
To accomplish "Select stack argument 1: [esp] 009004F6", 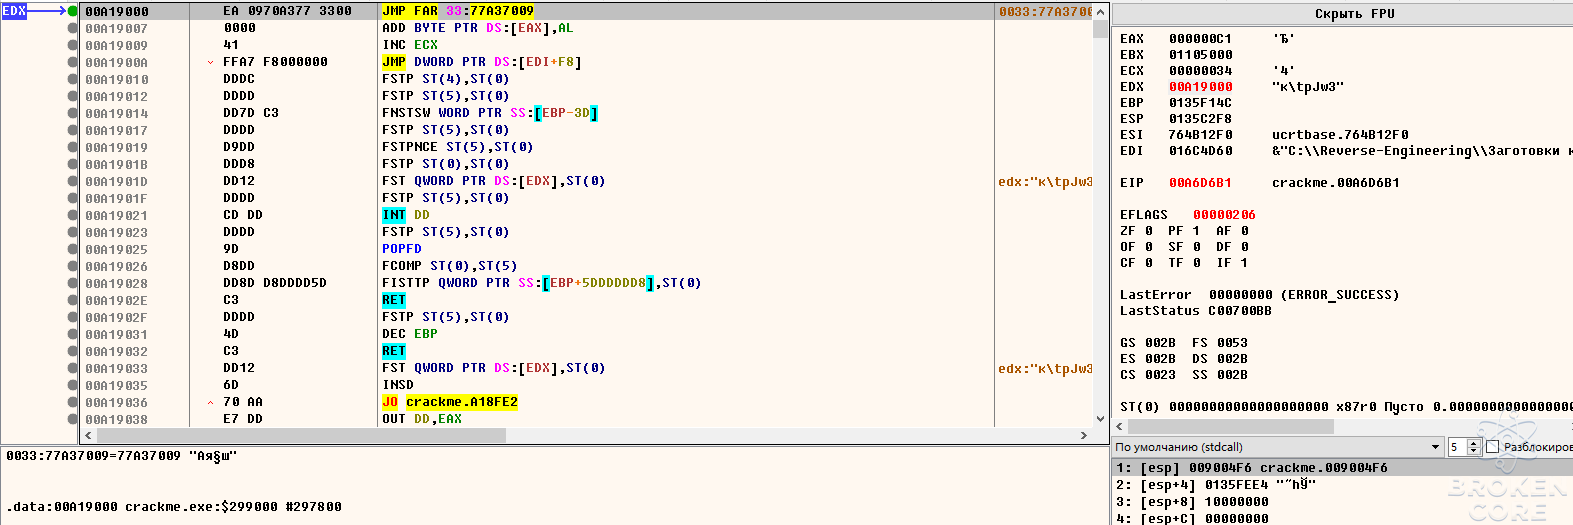I will point(1342,468).
